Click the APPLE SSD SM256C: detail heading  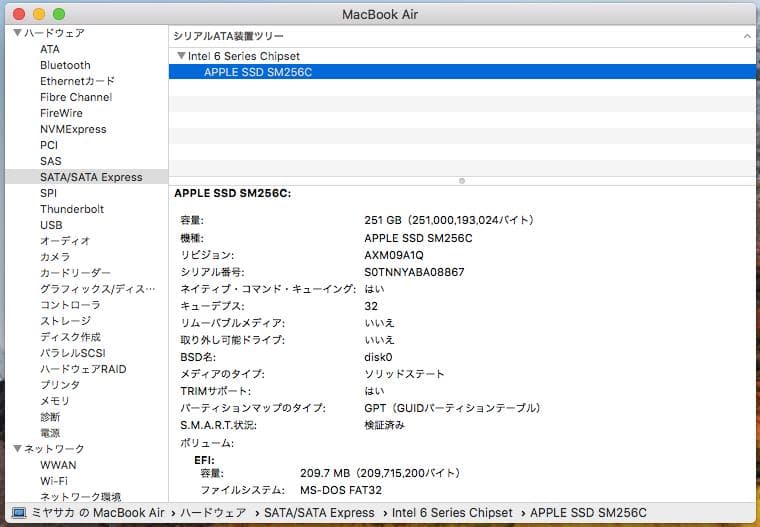click(x=233, y=193)
